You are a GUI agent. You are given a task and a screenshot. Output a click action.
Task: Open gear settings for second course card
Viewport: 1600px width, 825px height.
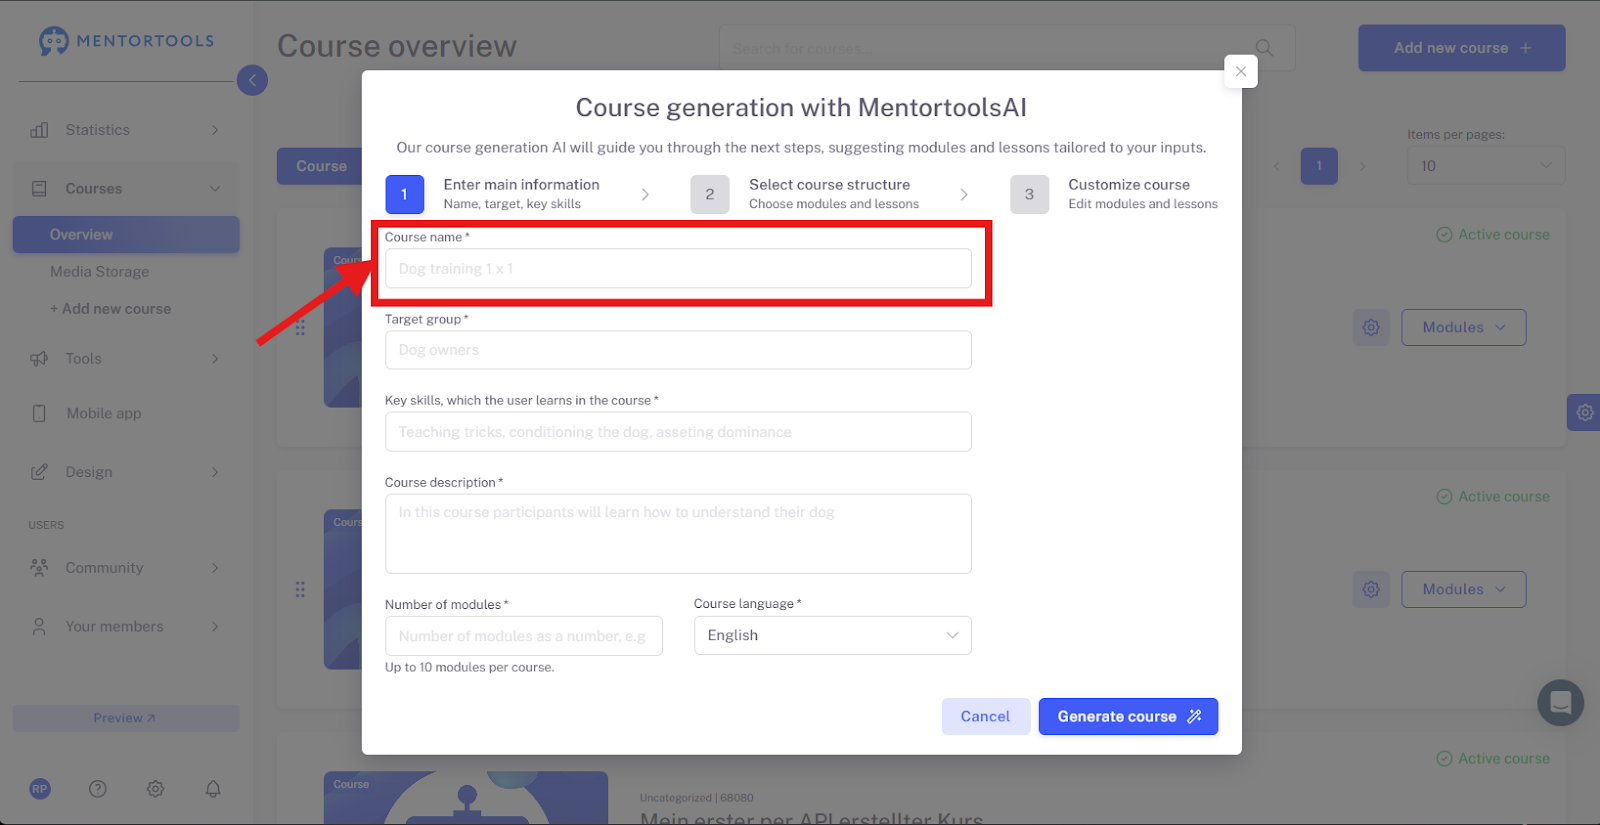1371,590
